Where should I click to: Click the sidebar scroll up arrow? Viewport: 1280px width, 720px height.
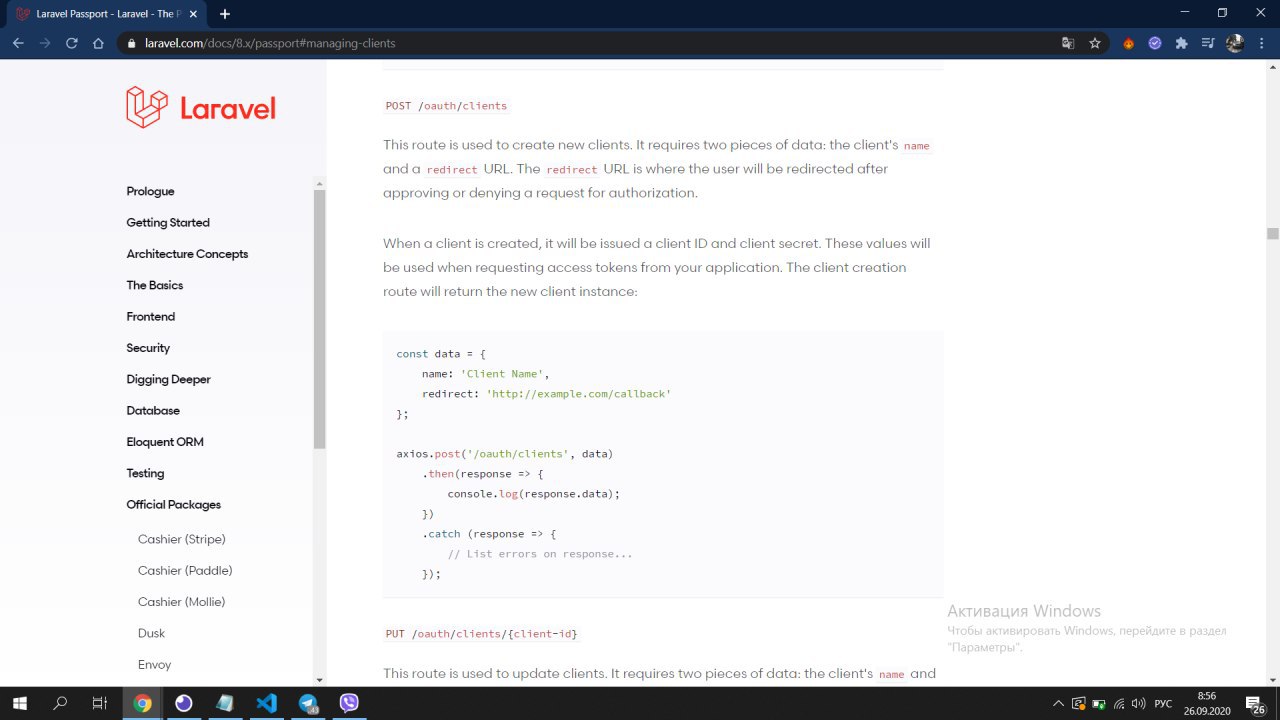(320, 182)
